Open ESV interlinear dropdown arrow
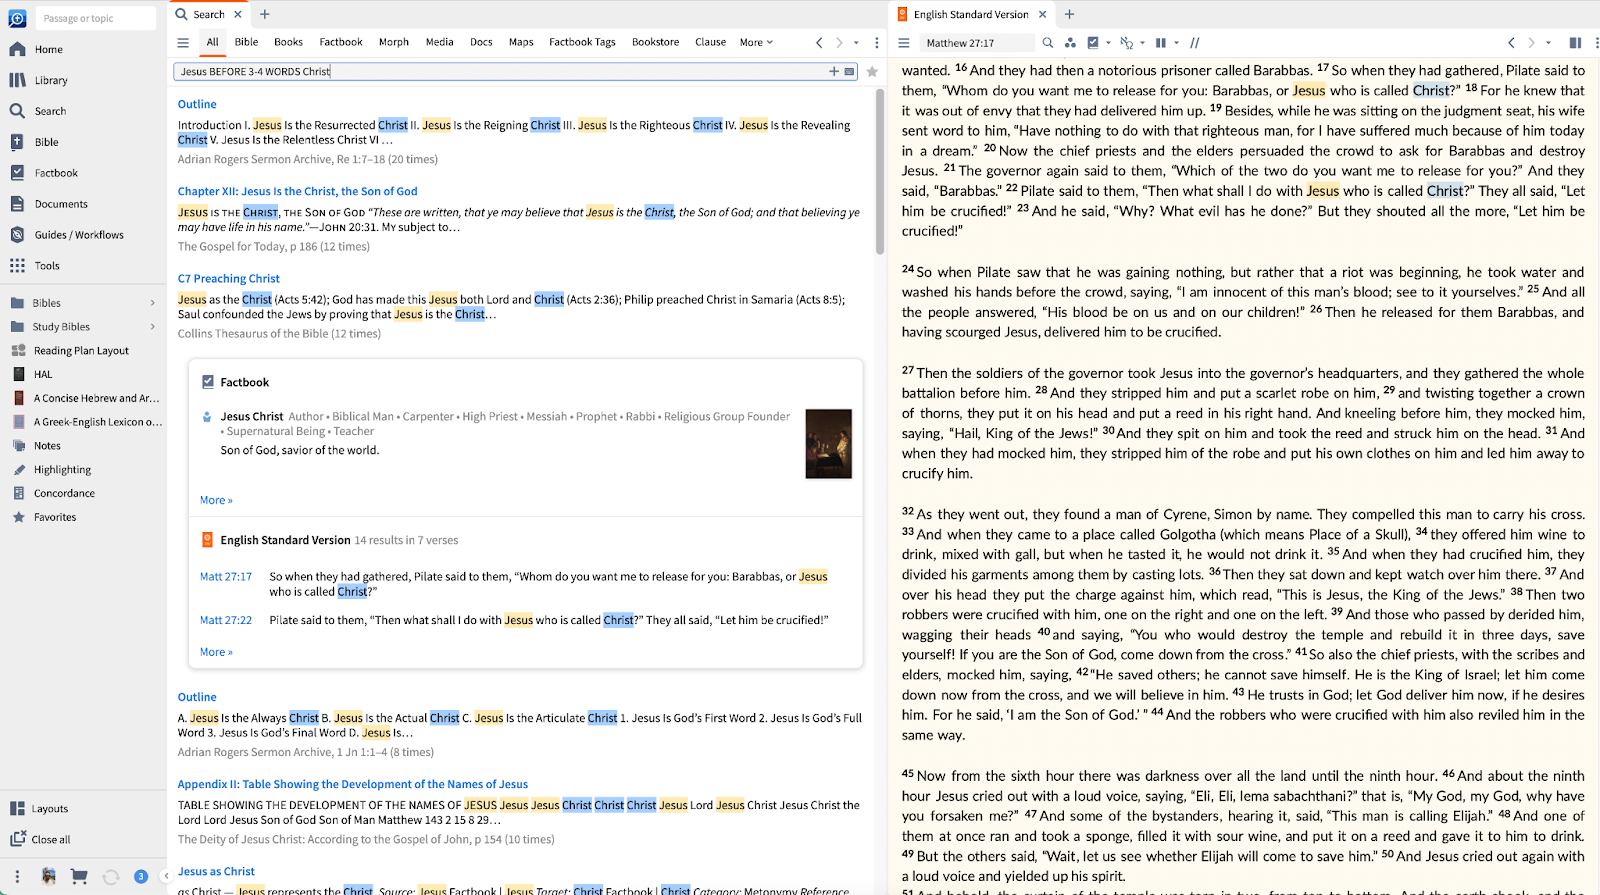This screenshot has width=1600, height=895. (x=1142, y=43)
